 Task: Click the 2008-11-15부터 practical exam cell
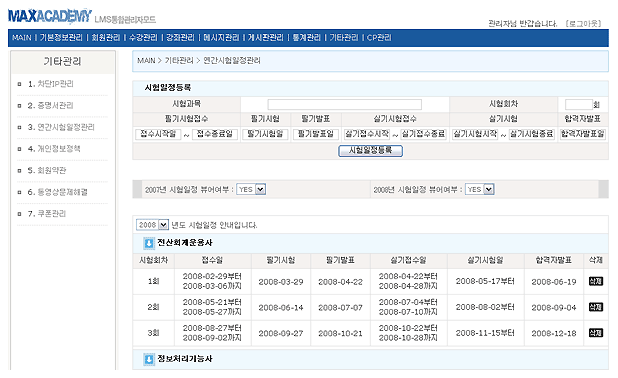point(485,333)
